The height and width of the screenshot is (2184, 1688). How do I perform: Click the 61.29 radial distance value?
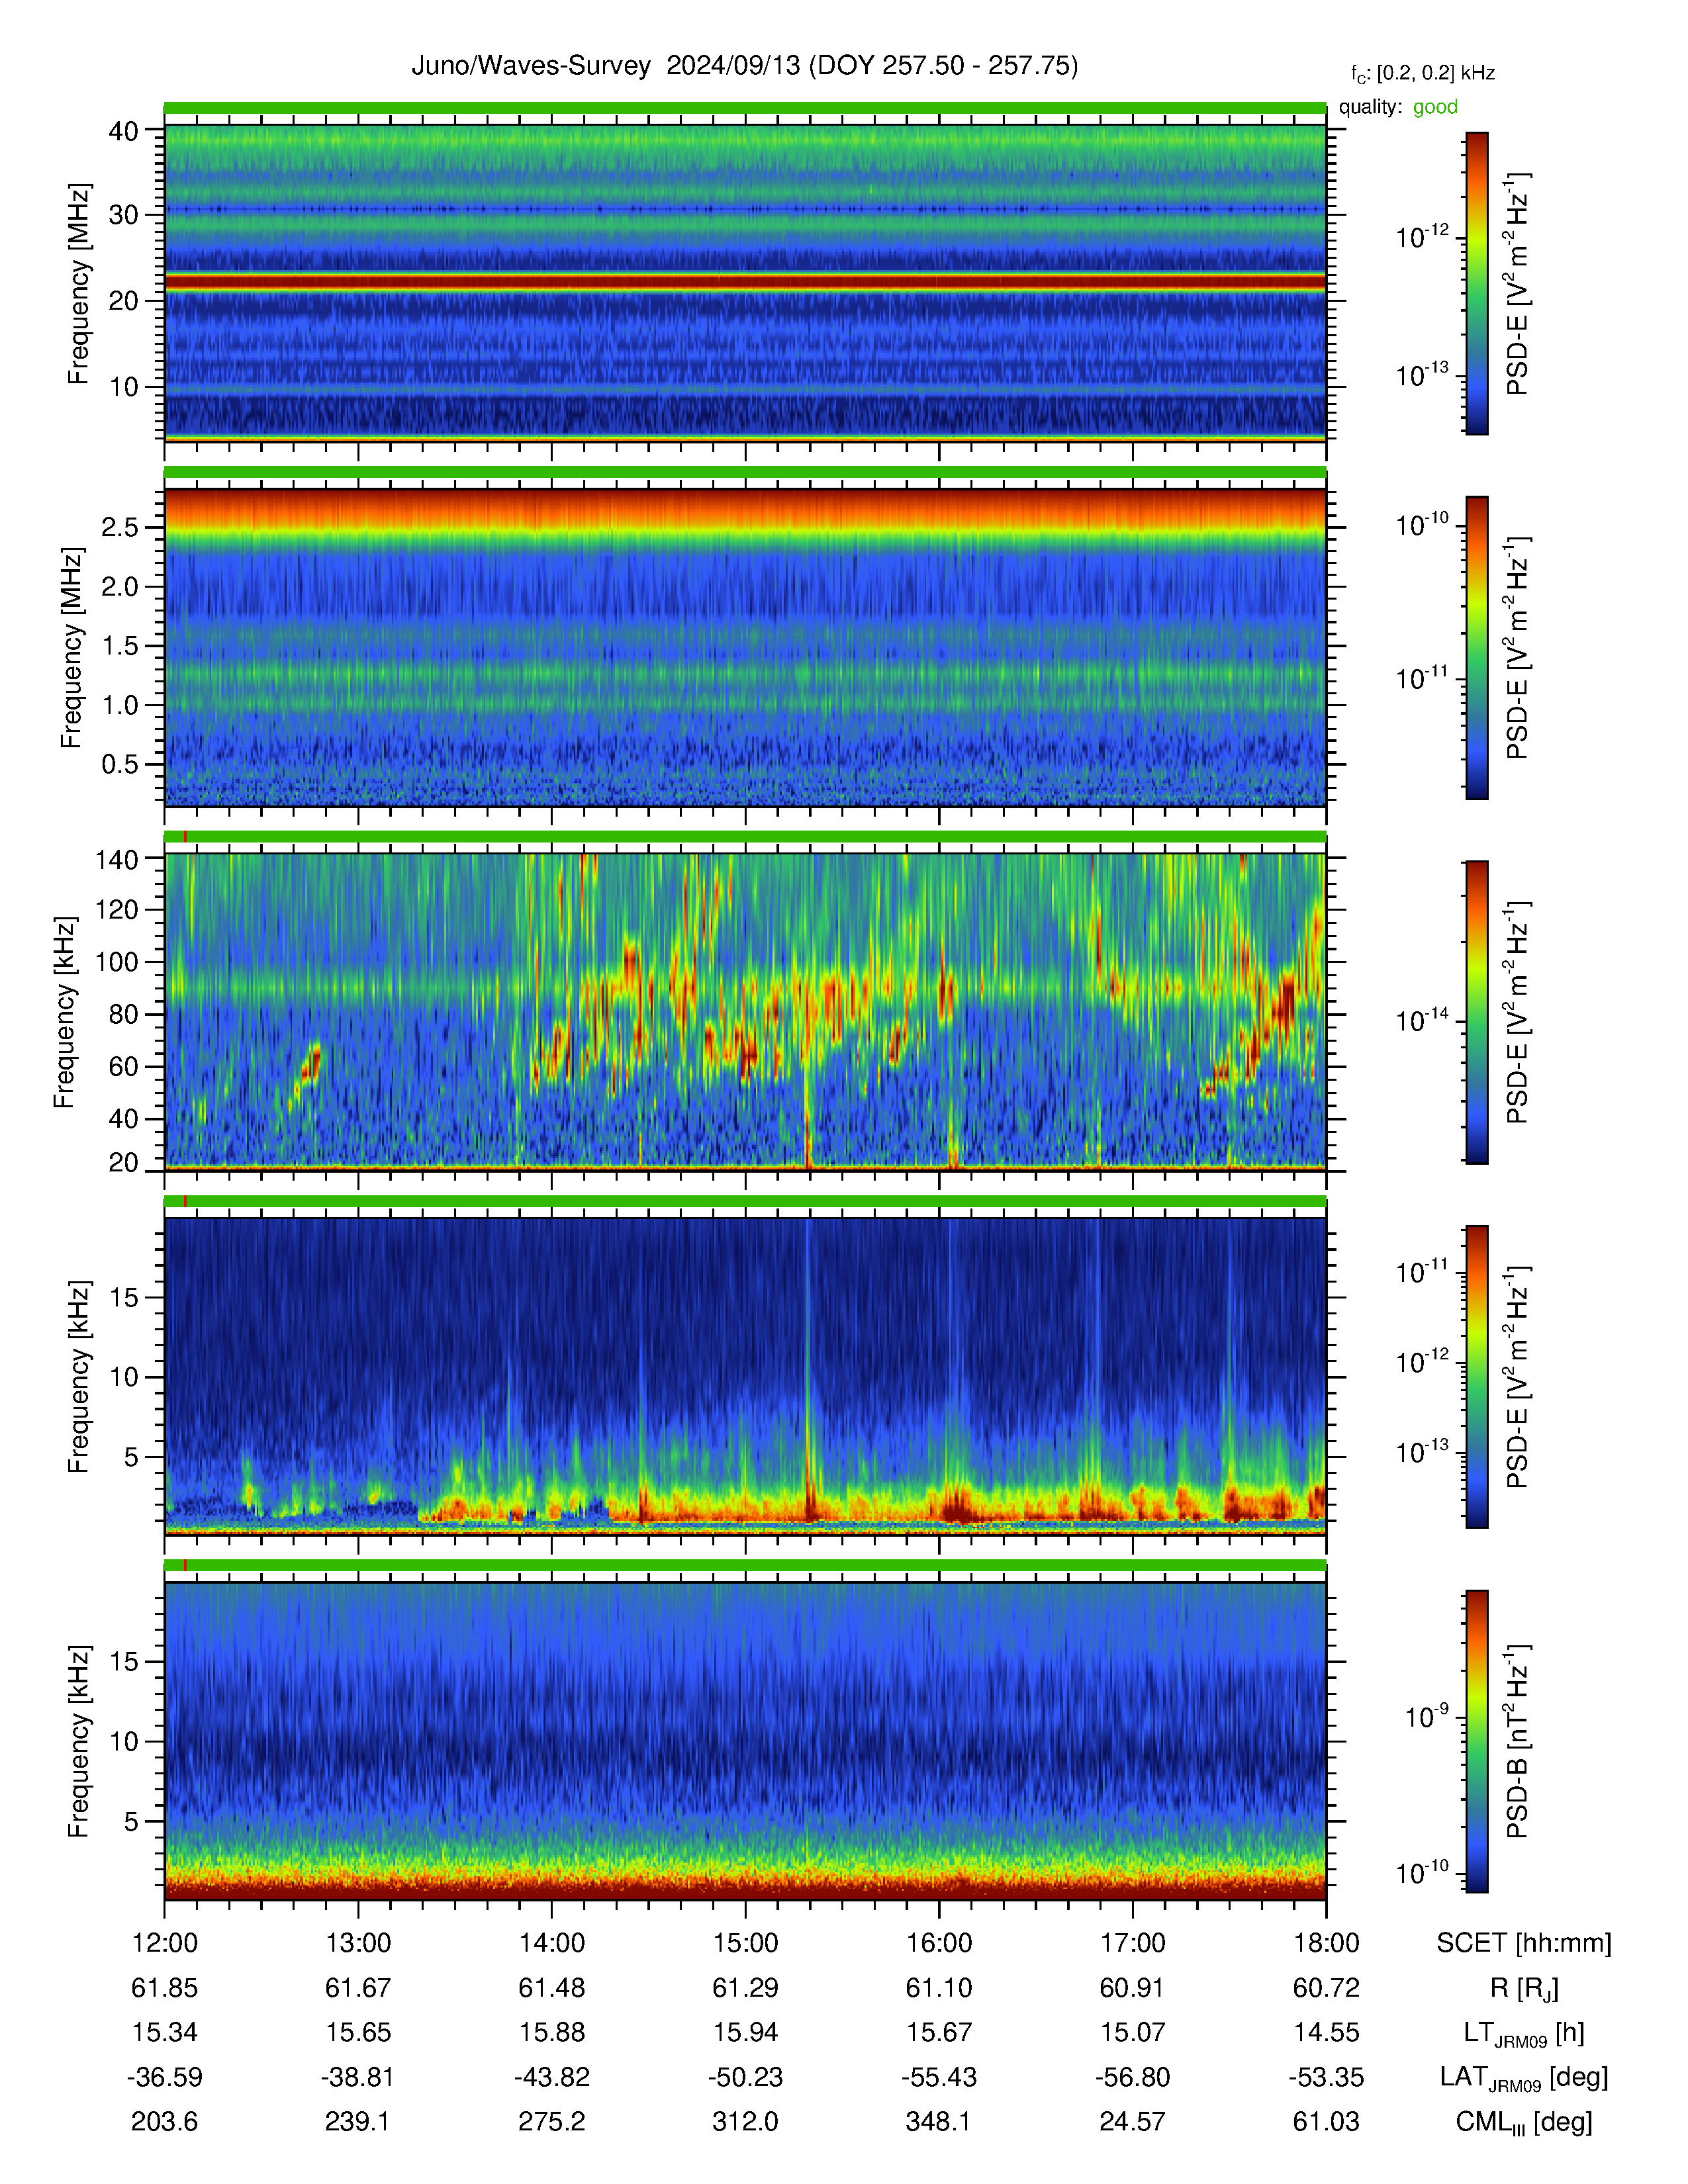coord(745,1988)
